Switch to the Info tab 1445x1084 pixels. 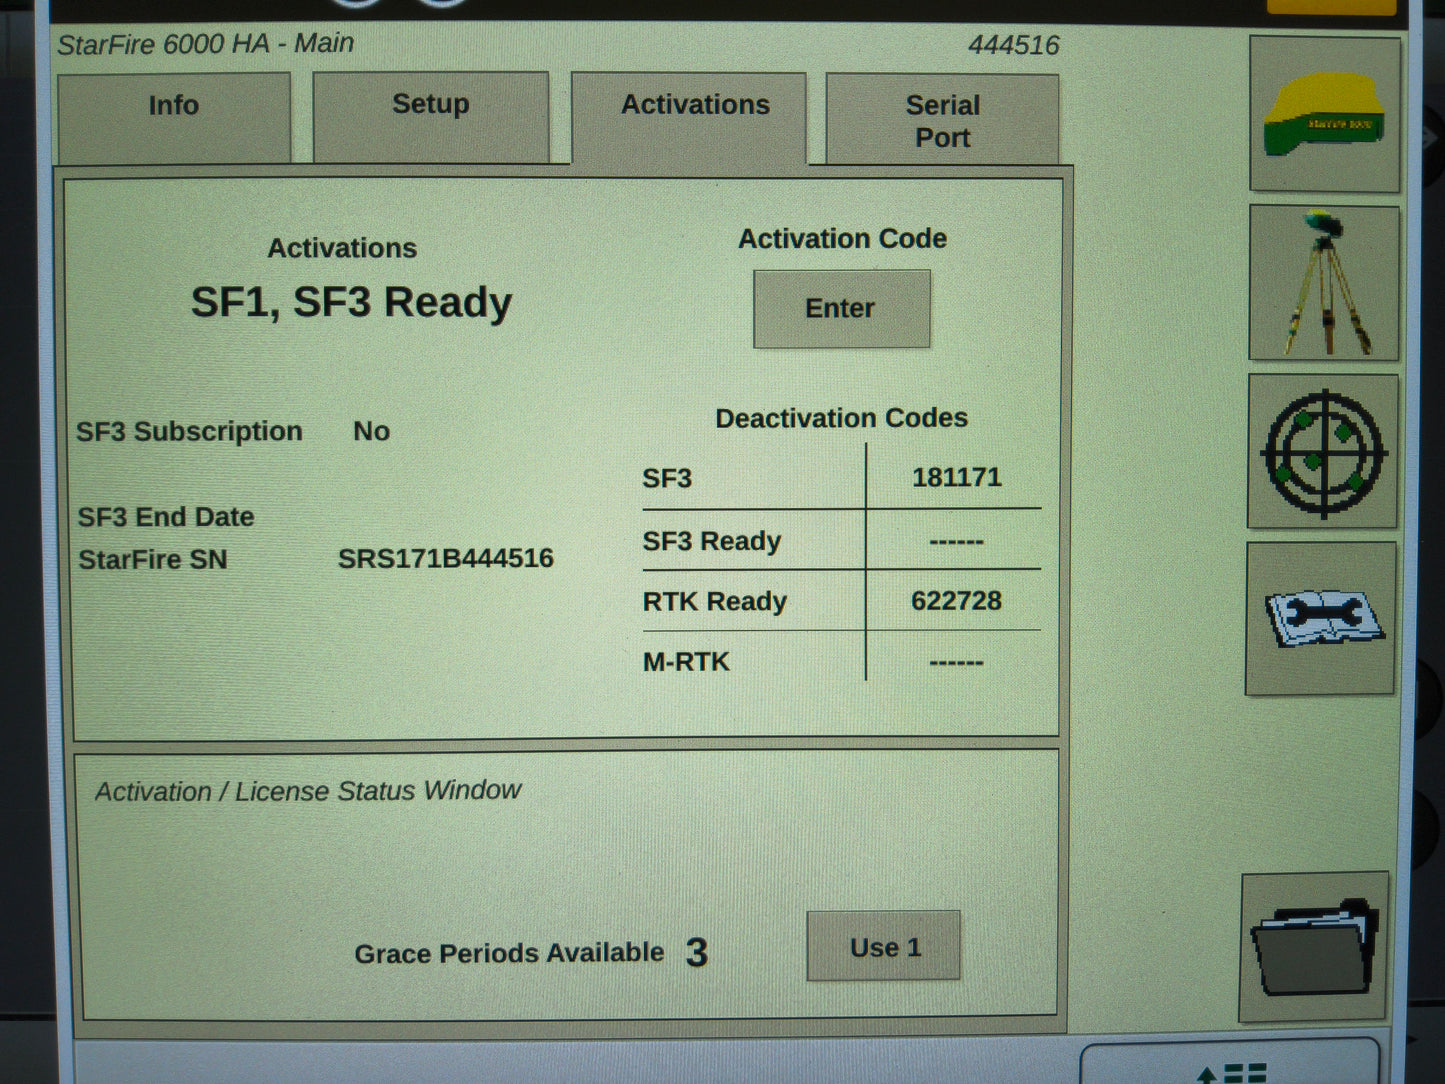(x=174, y=117)
